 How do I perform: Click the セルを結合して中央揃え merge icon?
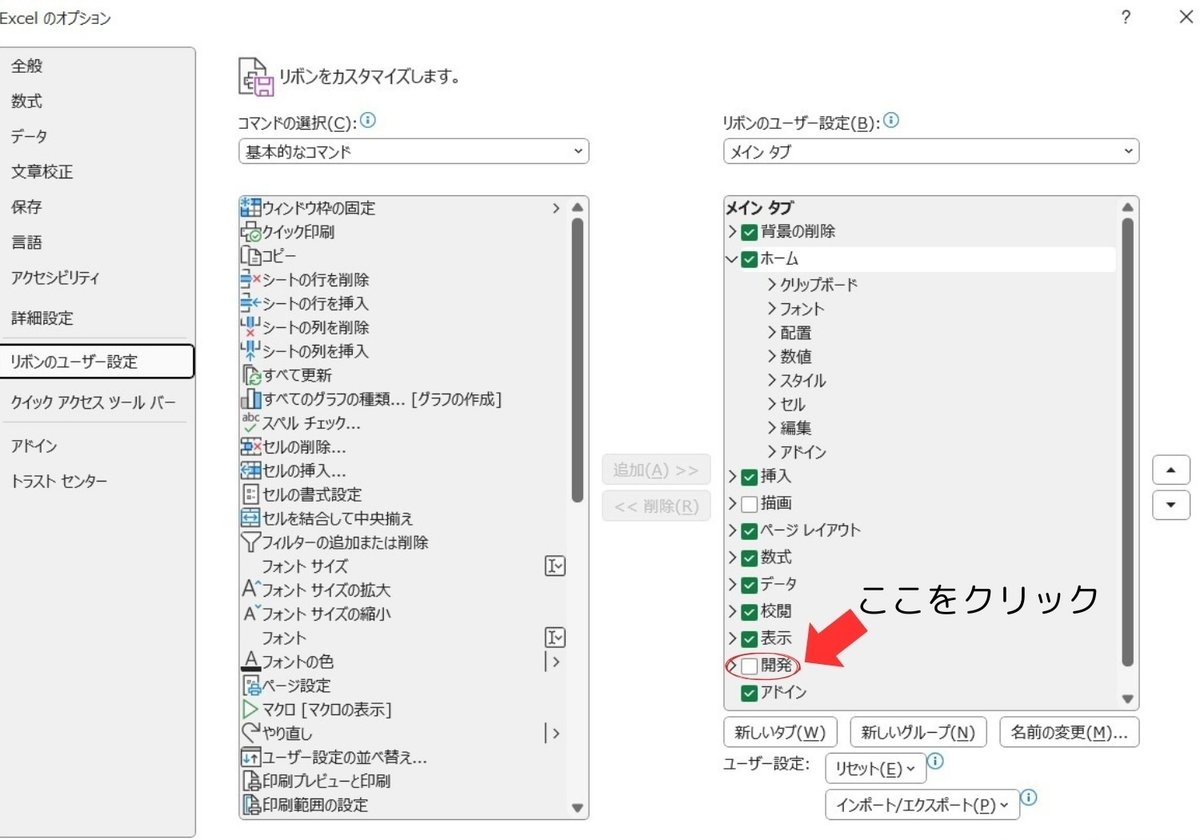pyautogui.click(x=251, y=518)
